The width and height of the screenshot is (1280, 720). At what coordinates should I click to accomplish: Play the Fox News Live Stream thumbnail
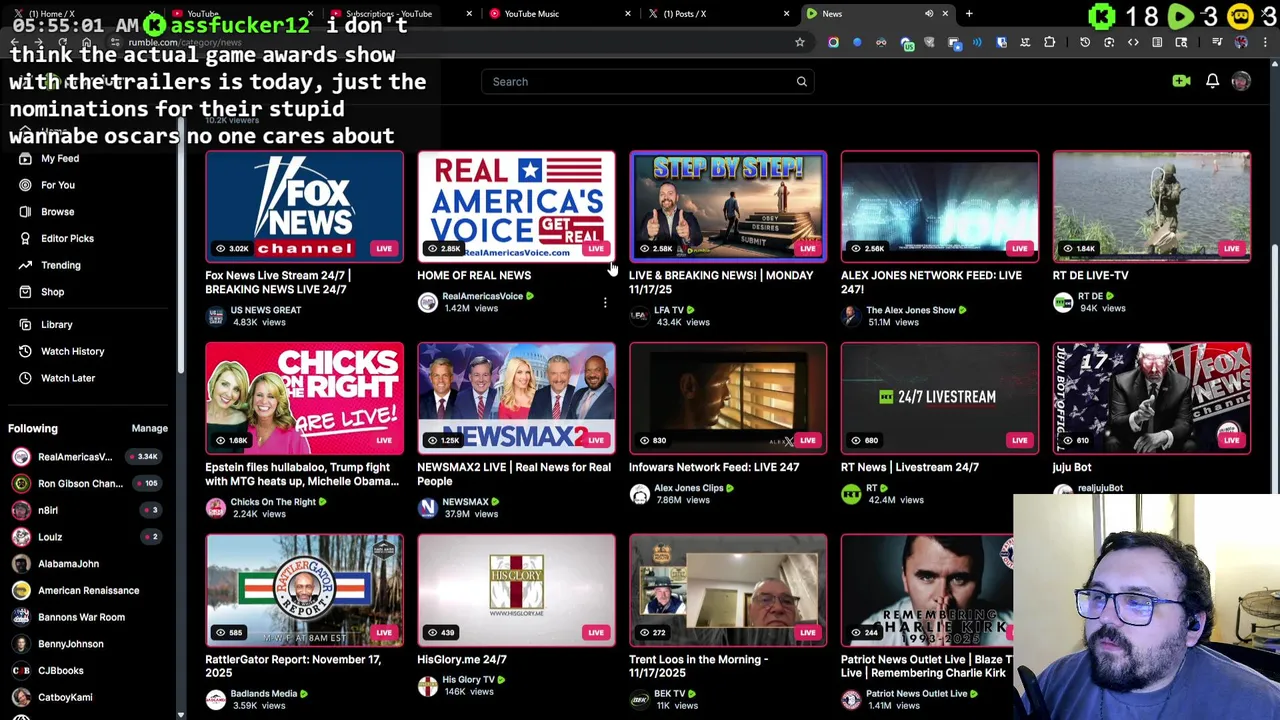[304, 206]
